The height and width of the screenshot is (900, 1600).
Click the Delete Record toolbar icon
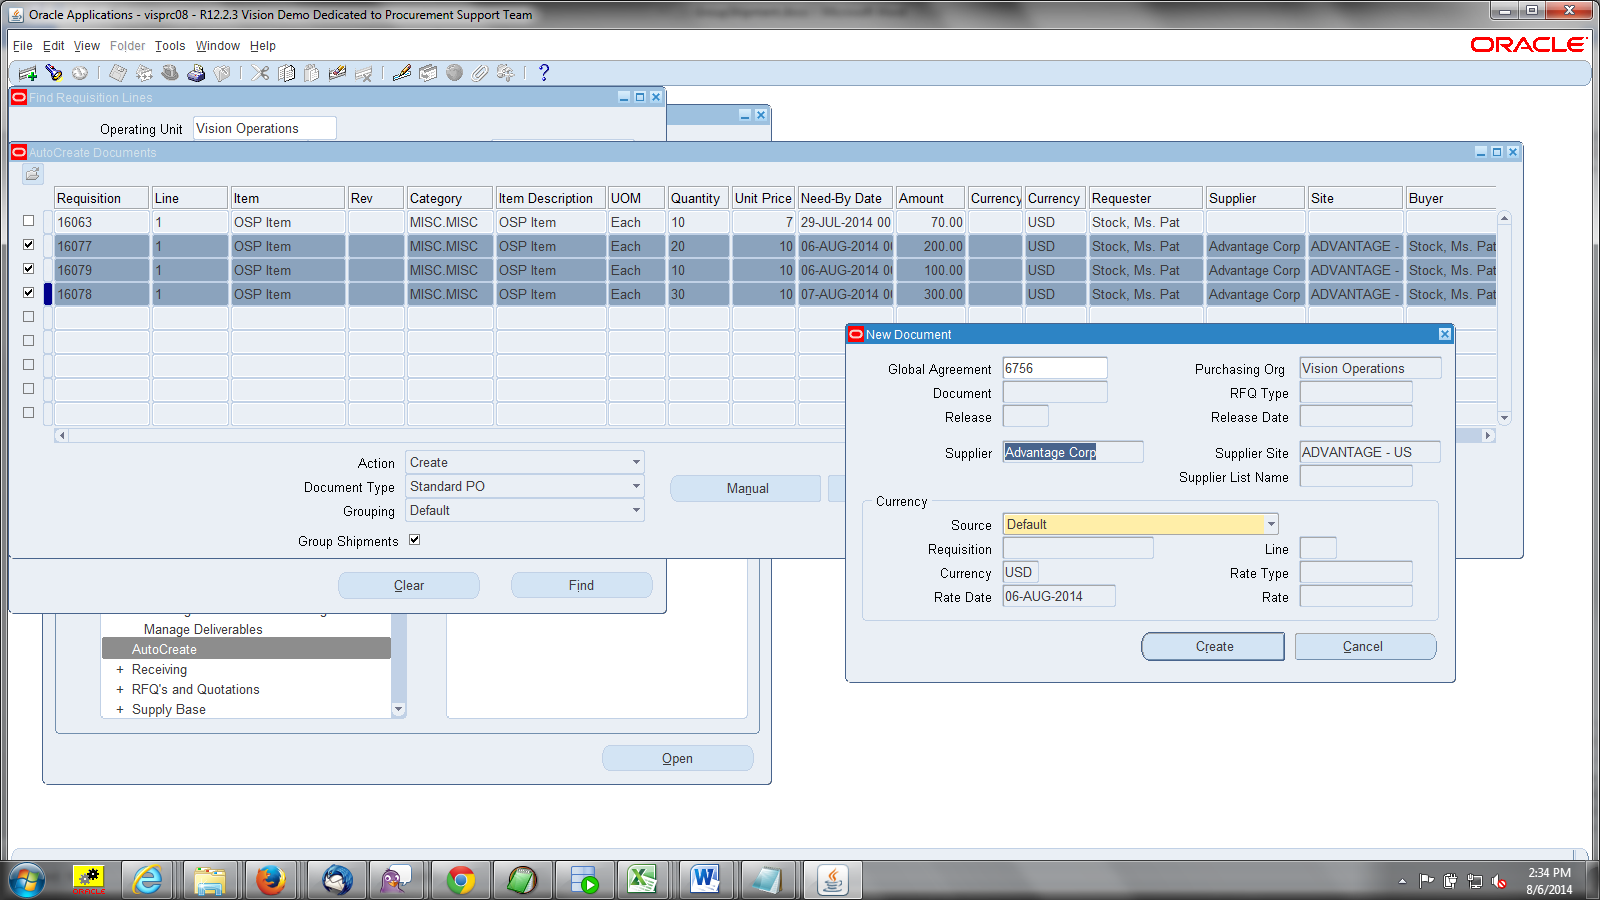tap(364, 73)
